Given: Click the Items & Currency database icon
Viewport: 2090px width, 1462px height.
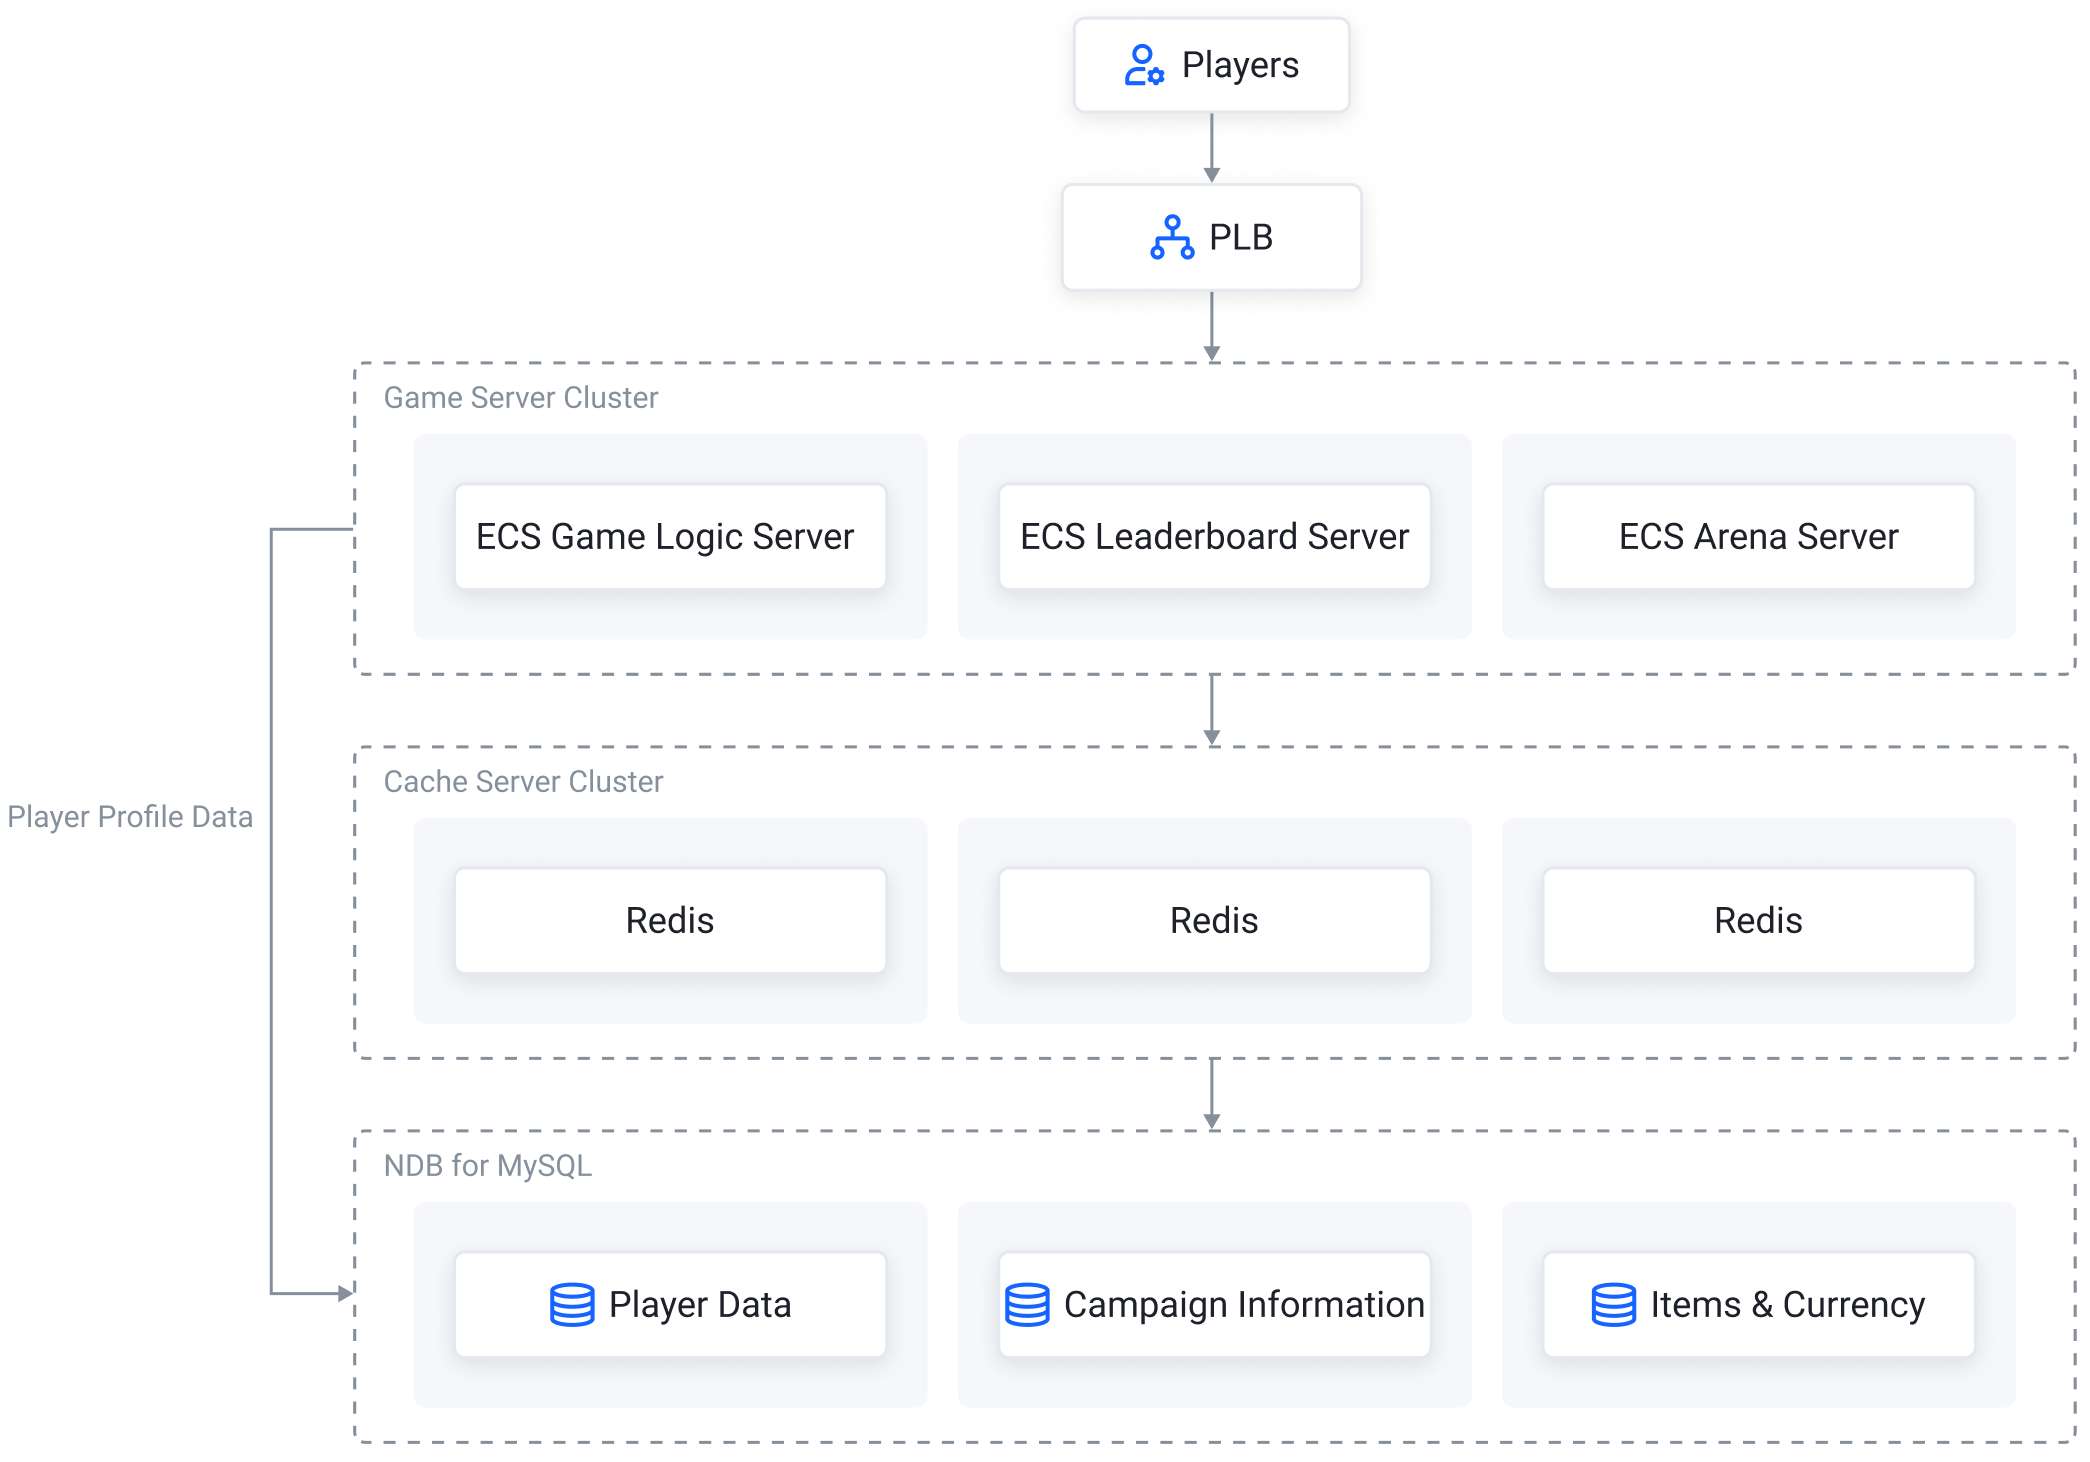Looking at the screenshot, I should (x=1613, y=1305).
